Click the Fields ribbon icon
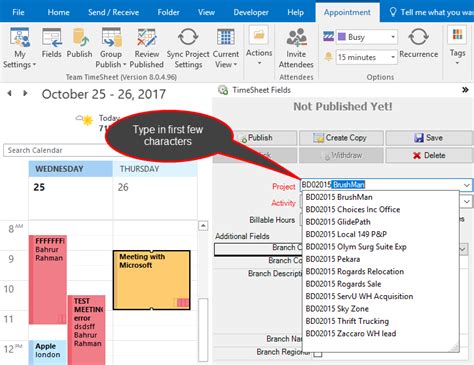 point(52,43)
